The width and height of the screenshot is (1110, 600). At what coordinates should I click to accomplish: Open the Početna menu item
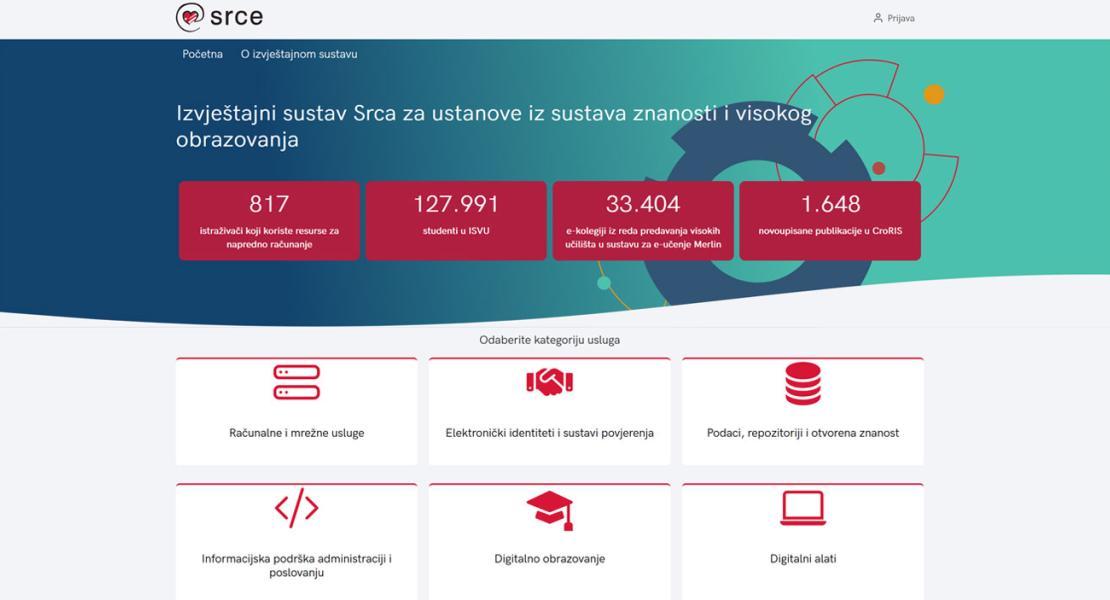pyautogui.click(x=202, y=54)
